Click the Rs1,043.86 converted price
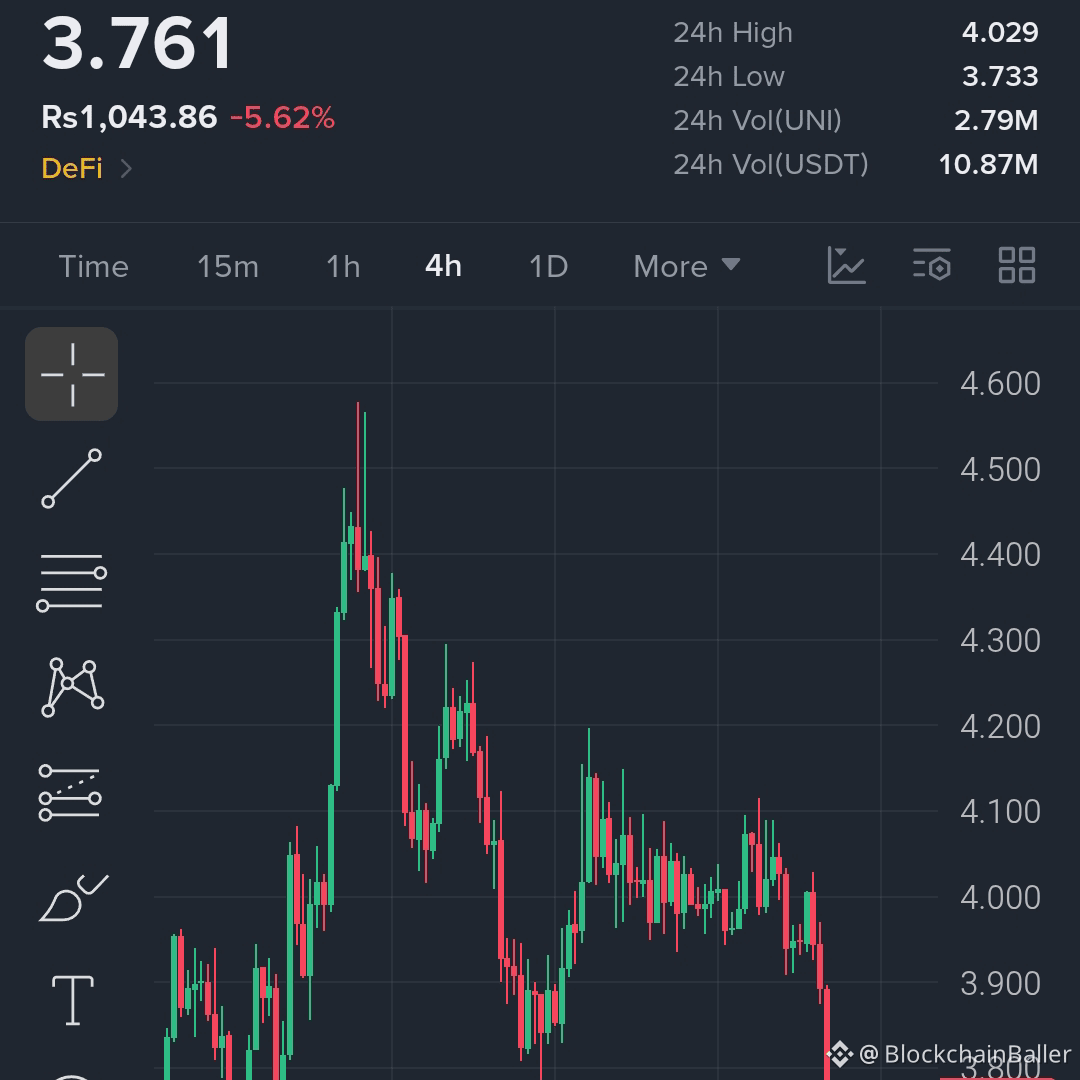Image resolution: width=1080 pixels, height=1080 pixels. [129, 117]
